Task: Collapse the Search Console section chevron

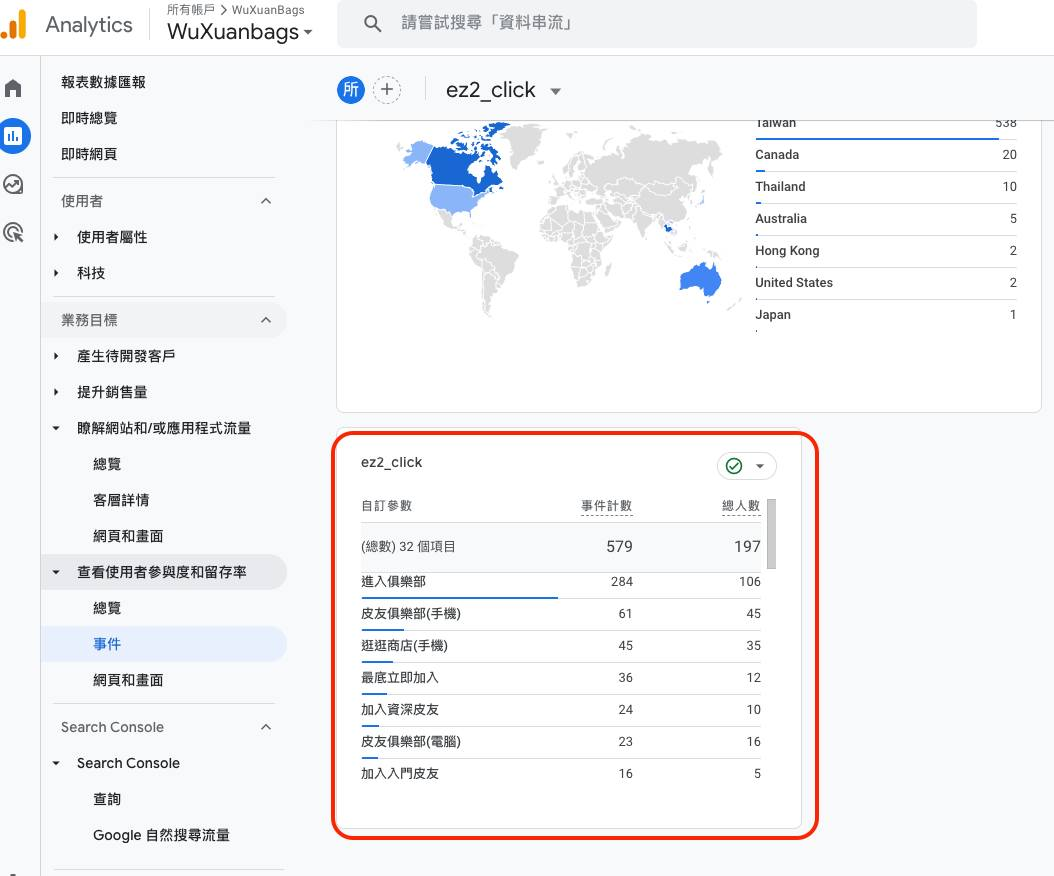Action: pyautogui.click(x=266, y=727)
